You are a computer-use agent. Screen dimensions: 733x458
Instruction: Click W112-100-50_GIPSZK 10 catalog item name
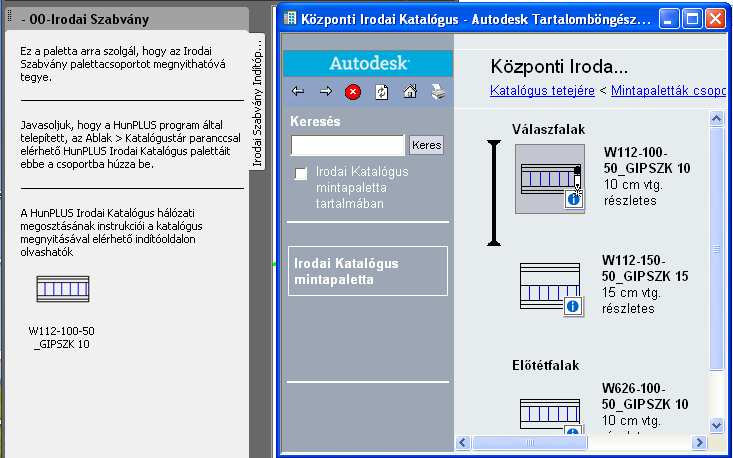tap(647, 160)
